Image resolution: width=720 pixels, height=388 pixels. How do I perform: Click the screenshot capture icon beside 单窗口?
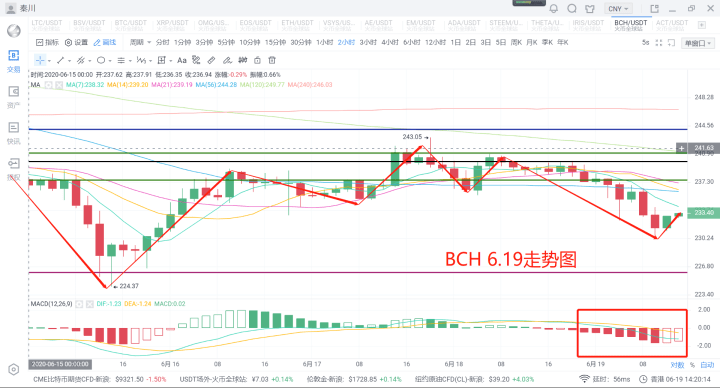671,43
